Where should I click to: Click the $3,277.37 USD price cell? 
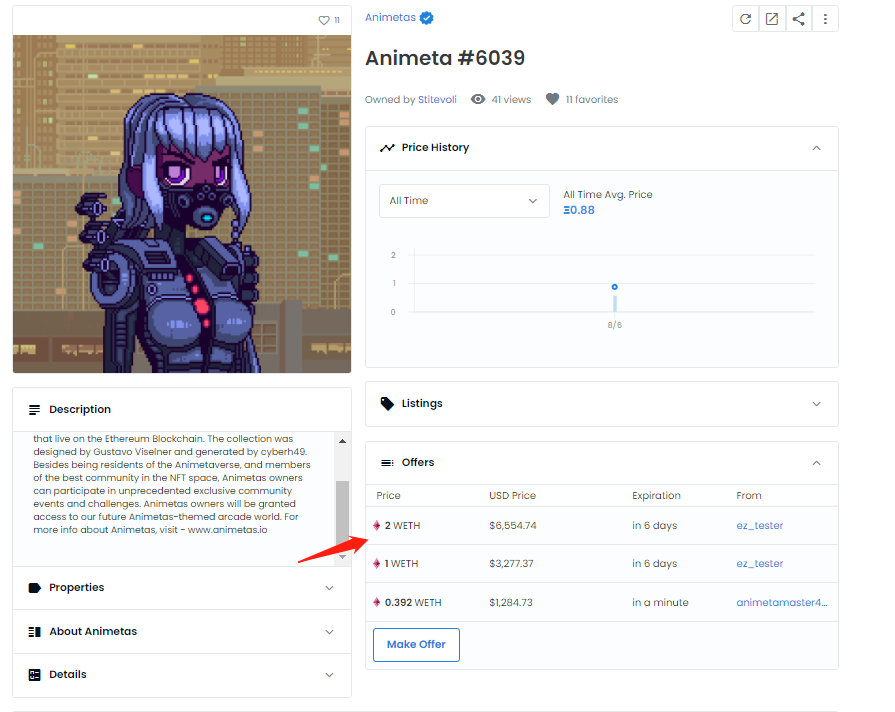[x=511, y=564]
